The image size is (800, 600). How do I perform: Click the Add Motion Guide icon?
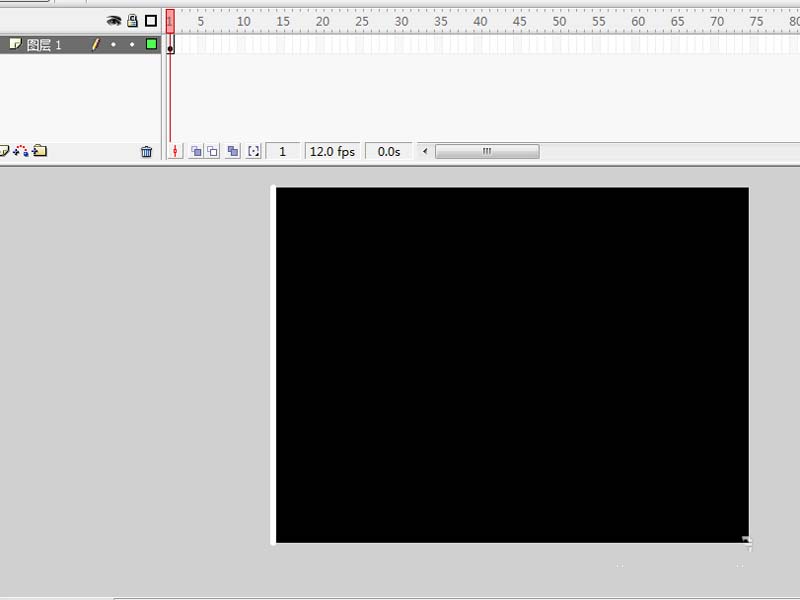[21, 151]
